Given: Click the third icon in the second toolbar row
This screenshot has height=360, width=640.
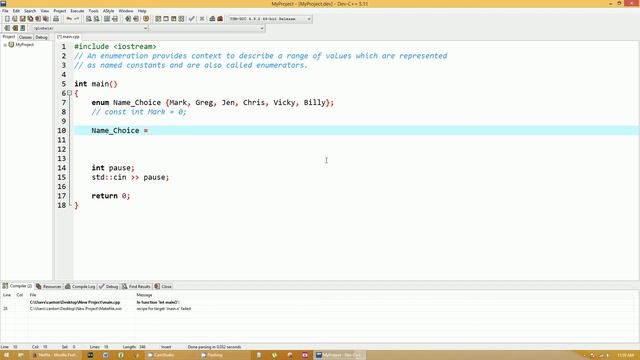Looking at the screenshot, I should [22, 28].
